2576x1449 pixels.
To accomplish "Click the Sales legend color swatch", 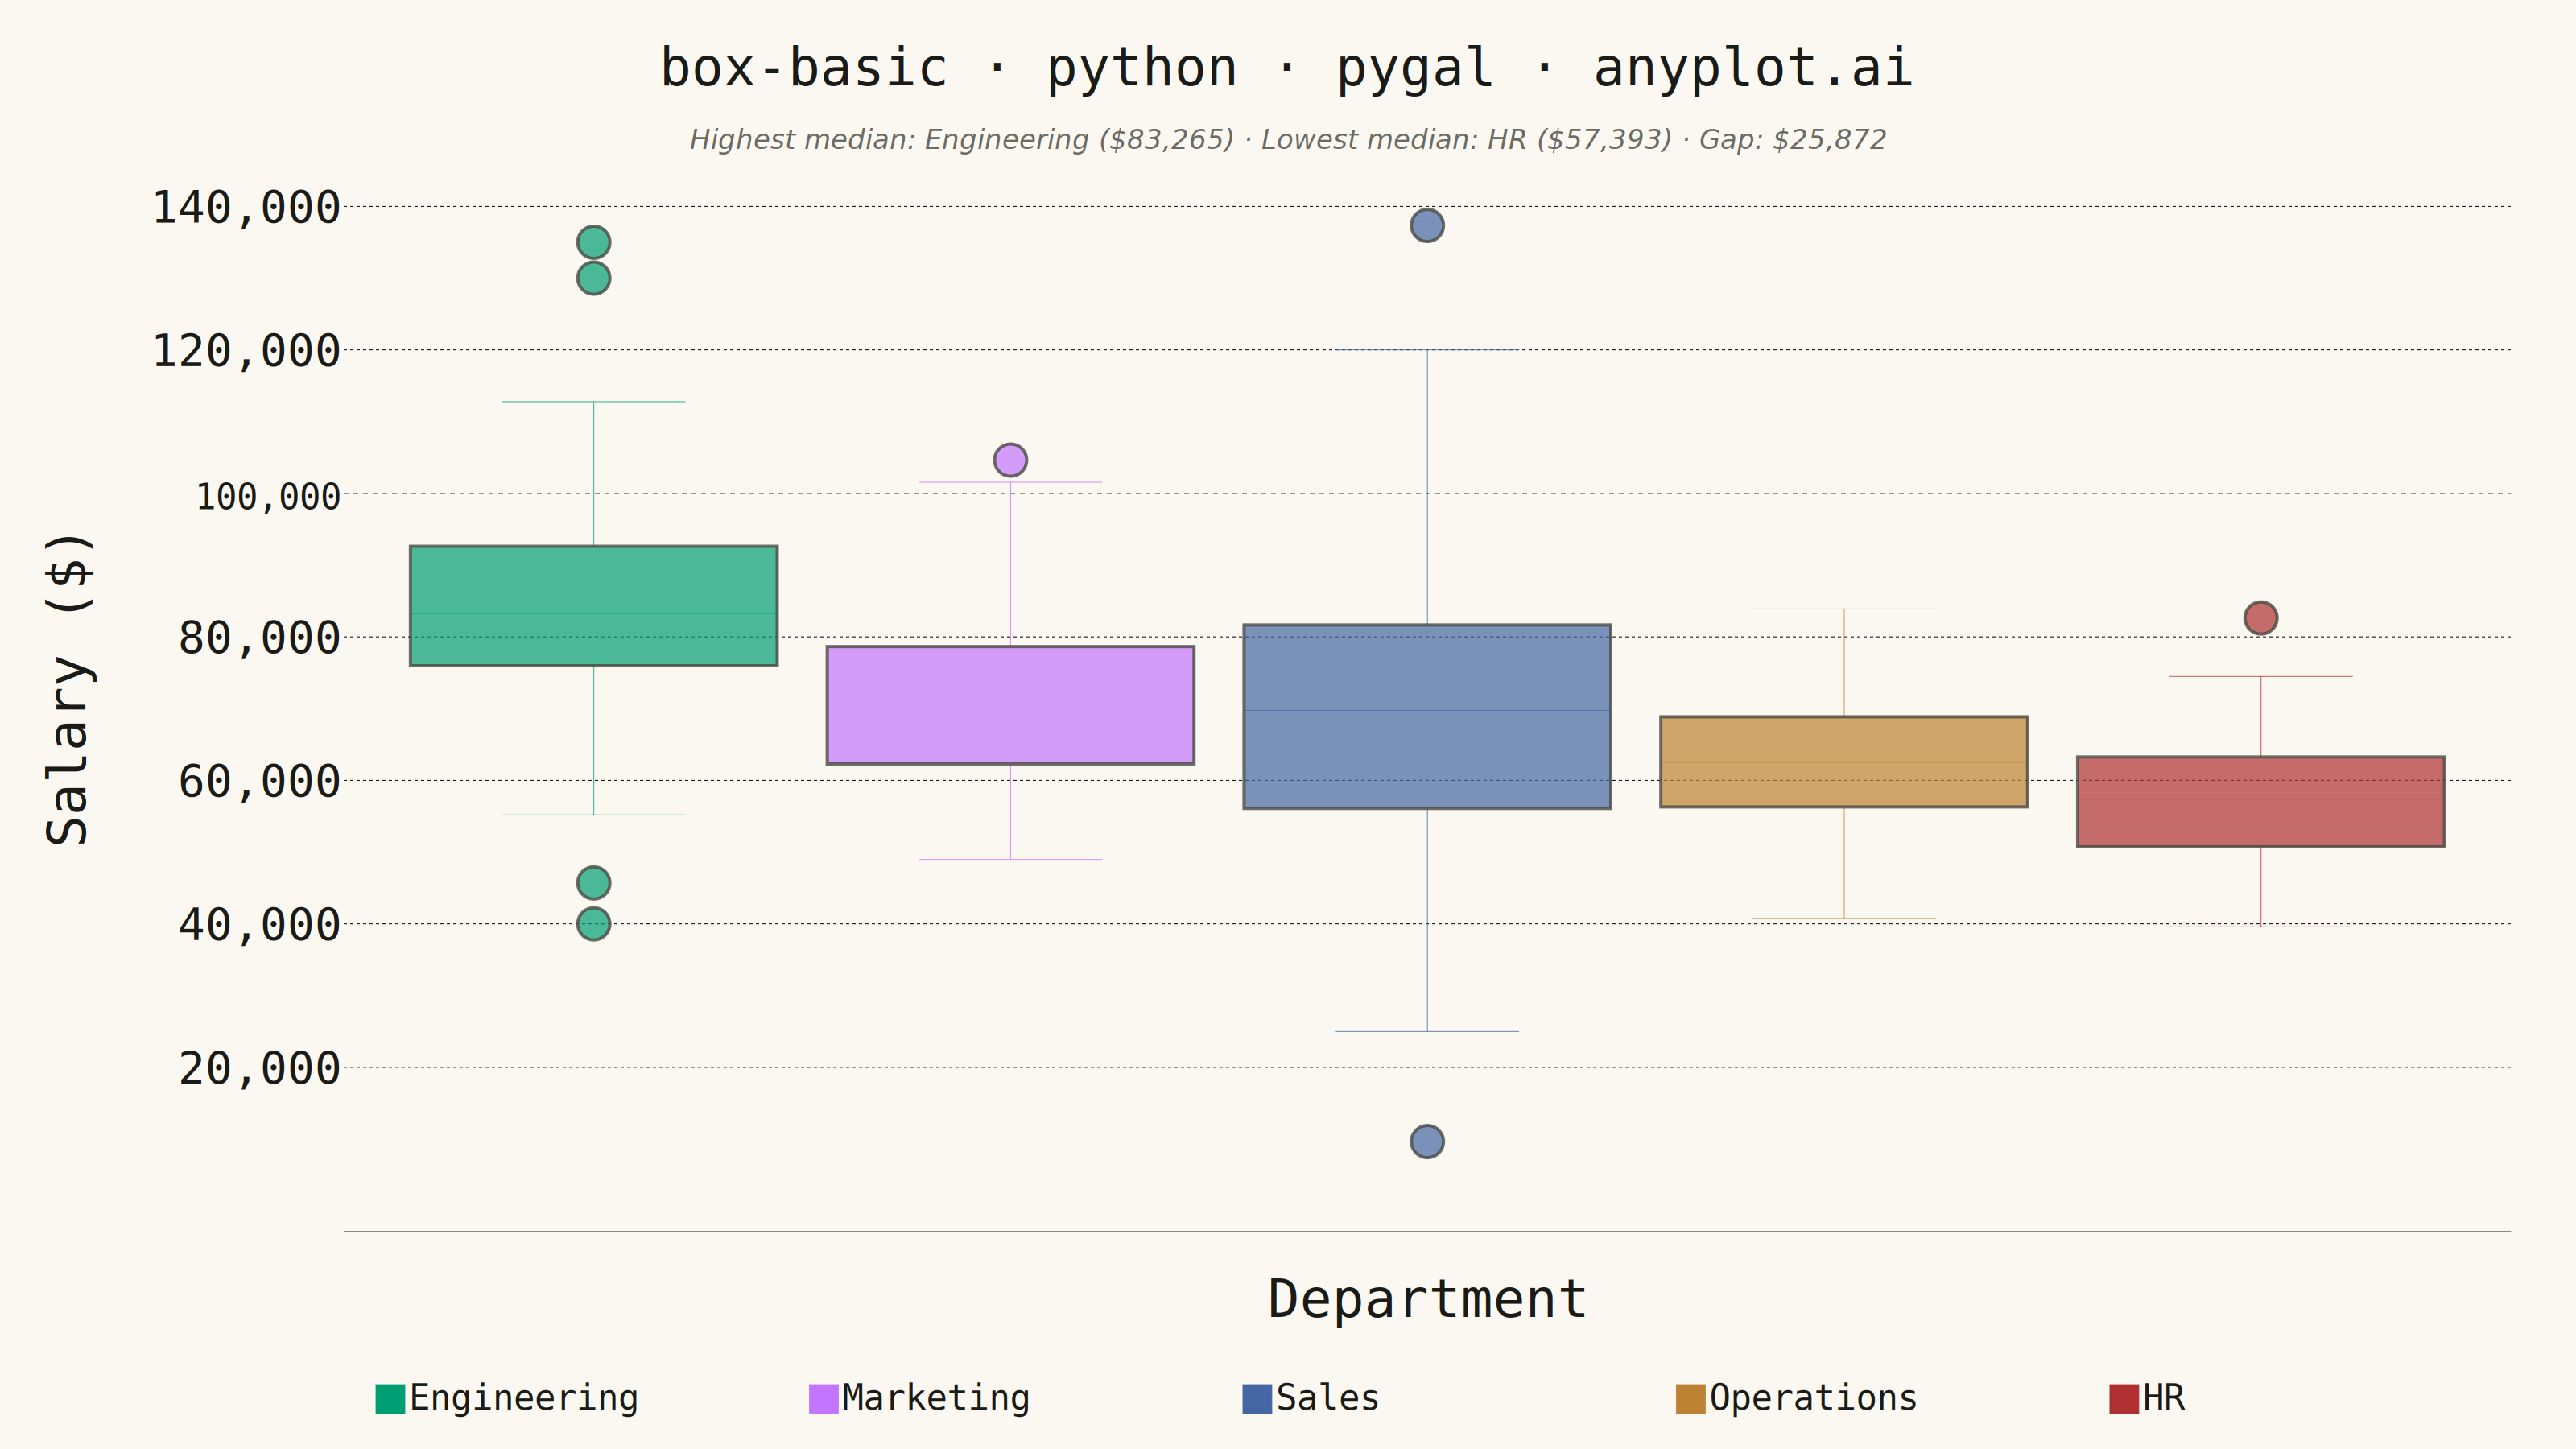I will 1257,1398.
